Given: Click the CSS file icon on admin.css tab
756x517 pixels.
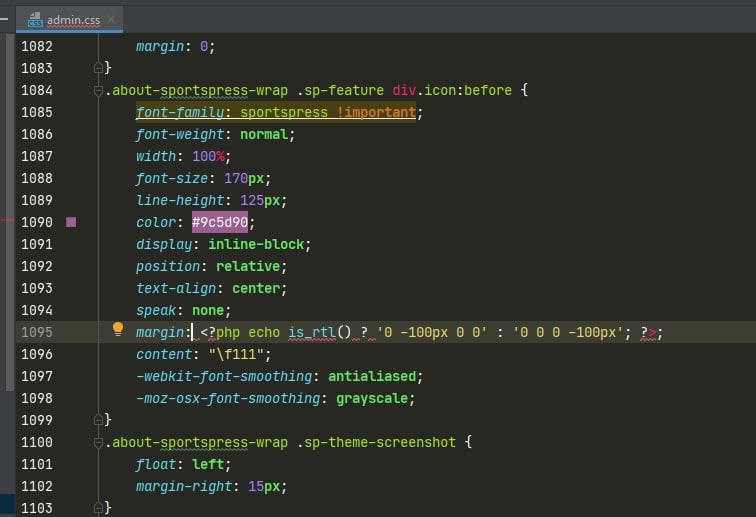Looking at the screenshot, I should pos(35,20).
